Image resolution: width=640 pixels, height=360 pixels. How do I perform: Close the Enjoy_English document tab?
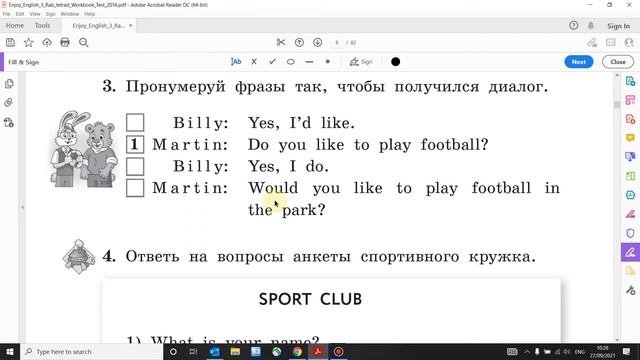[x=131, y=25]
